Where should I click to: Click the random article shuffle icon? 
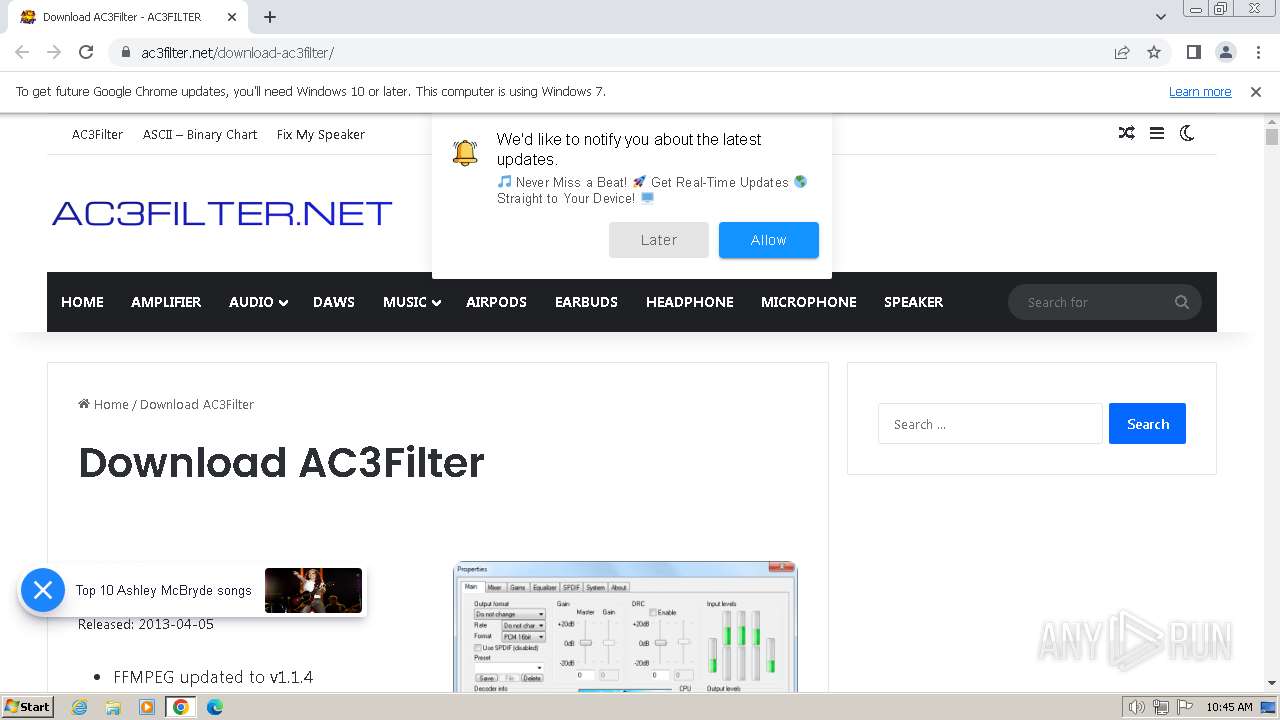(x=1127, y=133)
